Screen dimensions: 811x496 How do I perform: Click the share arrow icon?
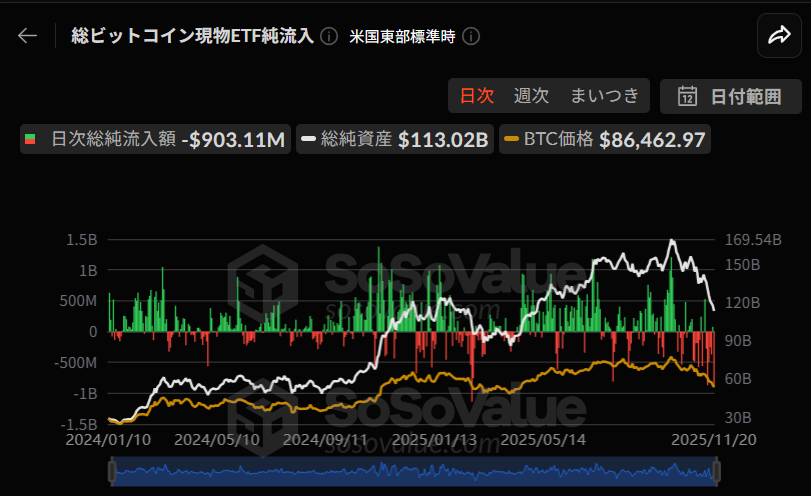pyautogui.click(x=778, y=36)
